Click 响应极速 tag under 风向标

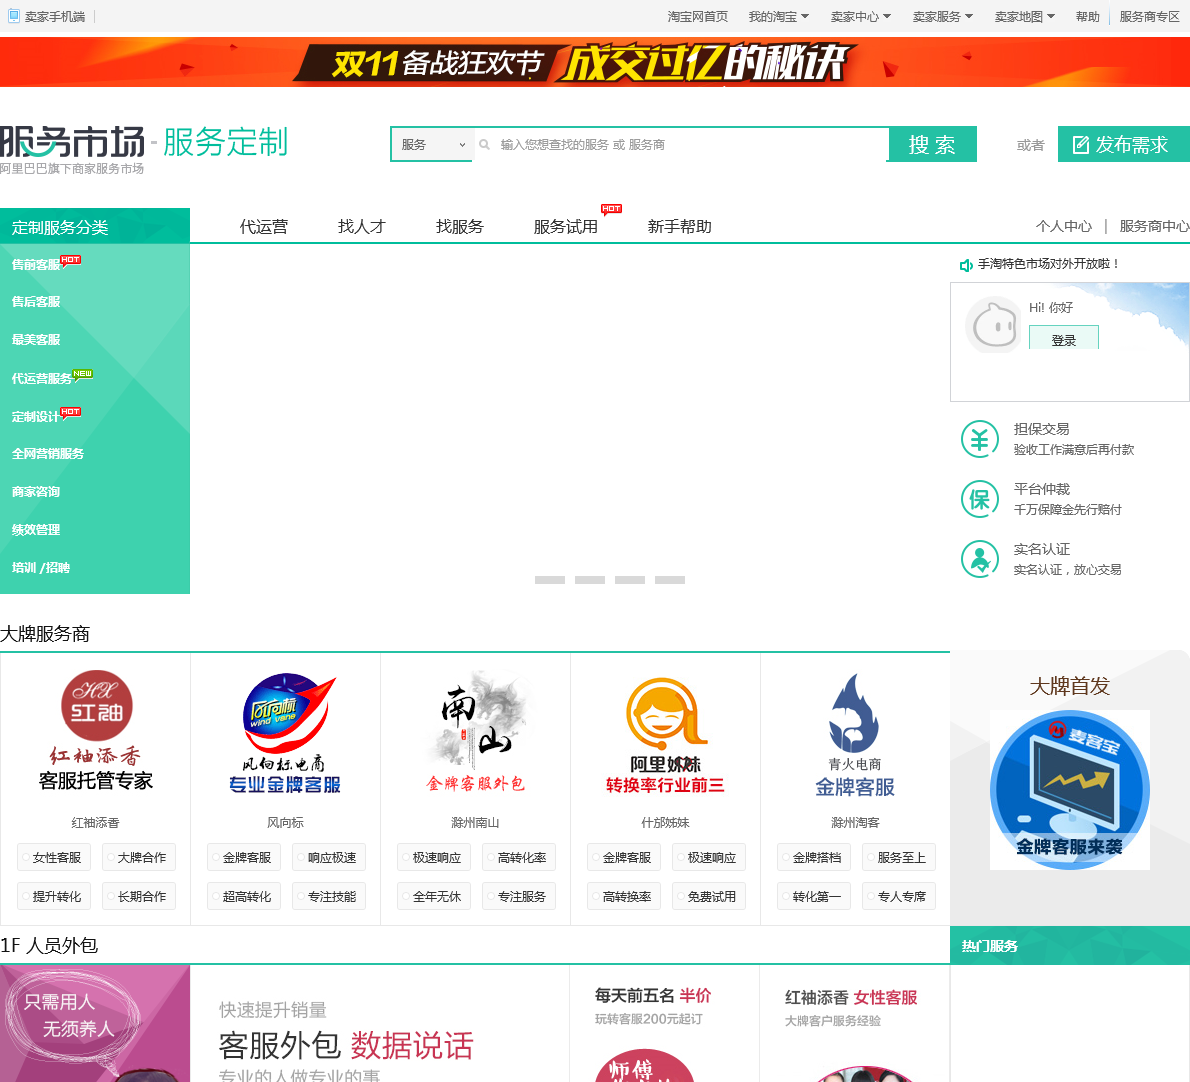pyautogui.click(x=329, y=857)
